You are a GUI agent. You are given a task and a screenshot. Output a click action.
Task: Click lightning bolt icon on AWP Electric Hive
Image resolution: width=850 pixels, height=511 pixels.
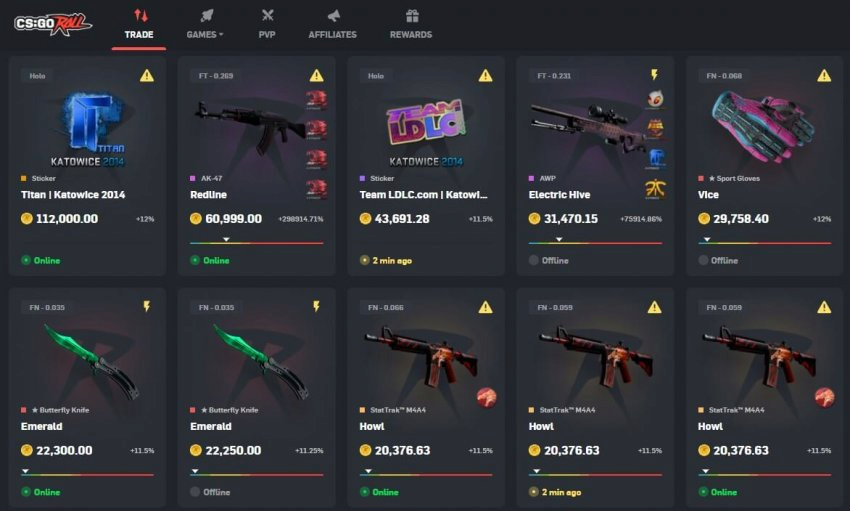(x=654, y=75)
